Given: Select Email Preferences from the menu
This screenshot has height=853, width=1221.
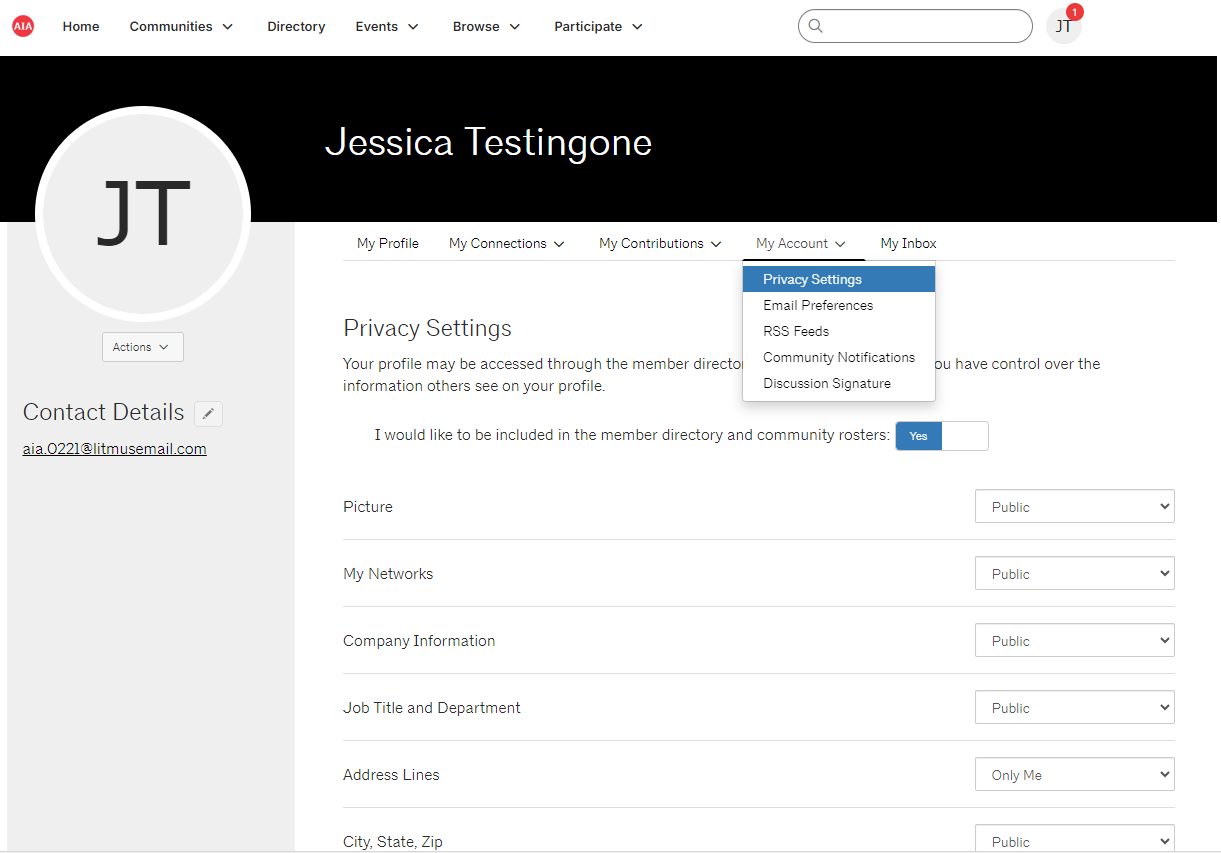Looking at the screenshot, I should [817, 305].
